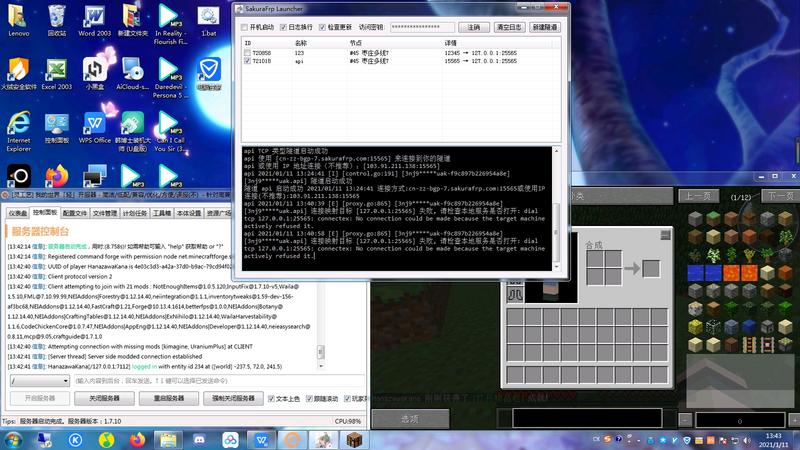Click the SakuraFrp log scrollbar down arrow
This screenshot has width=800, height=450.
coord(556,266)
